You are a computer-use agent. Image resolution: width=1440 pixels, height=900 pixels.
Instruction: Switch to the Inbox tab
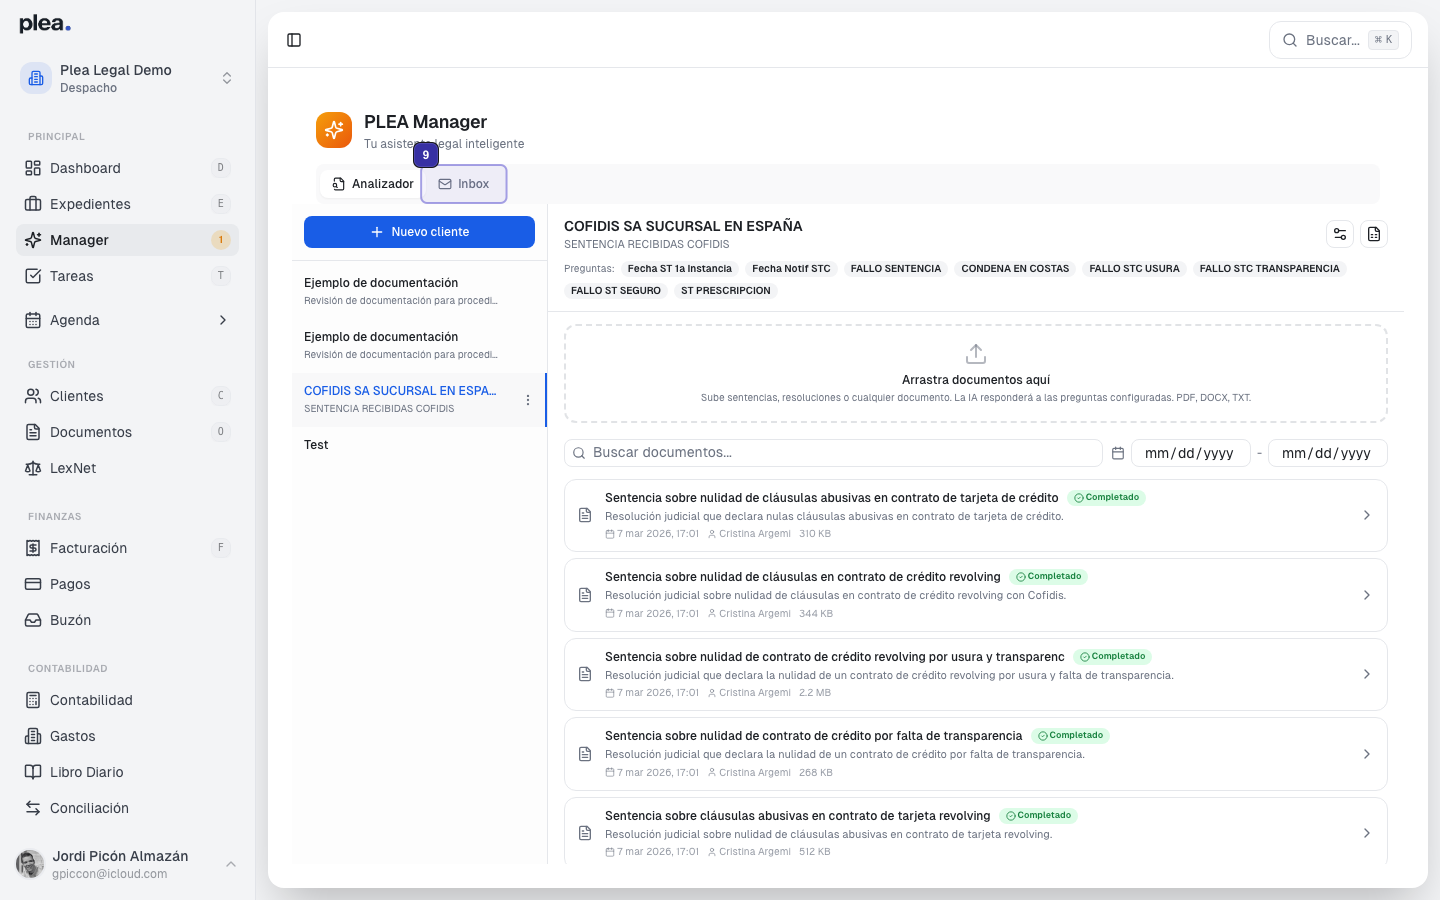pos(464,184)
